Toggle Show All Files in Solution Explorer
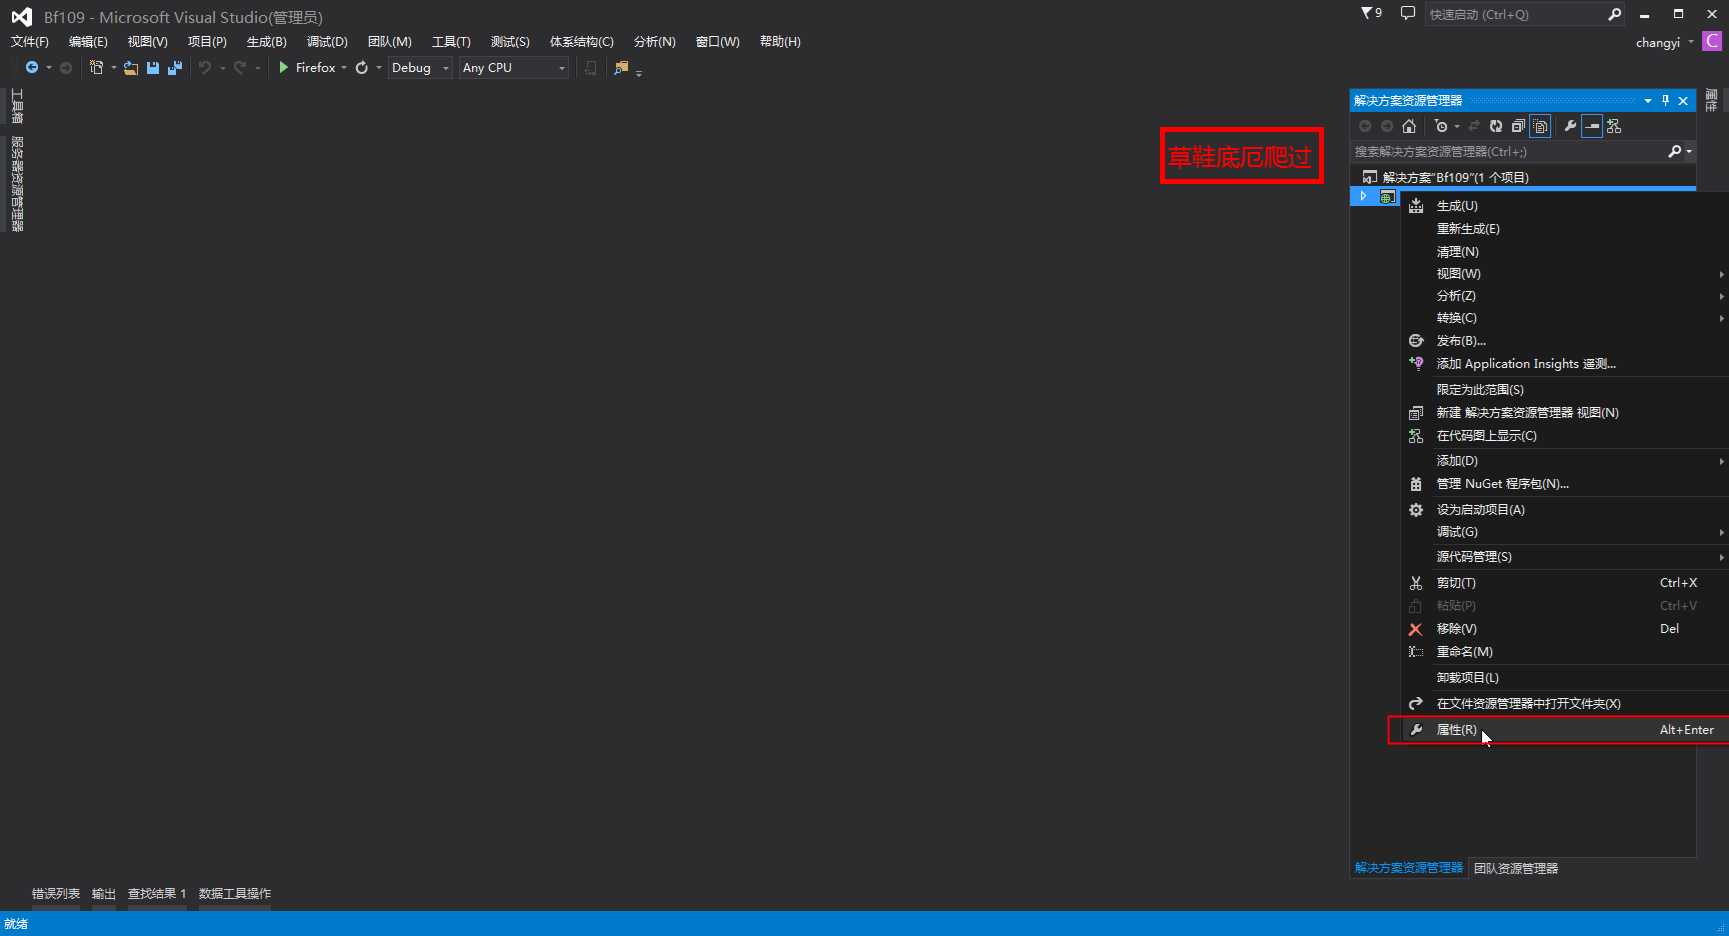 (x=1541, y=126)
